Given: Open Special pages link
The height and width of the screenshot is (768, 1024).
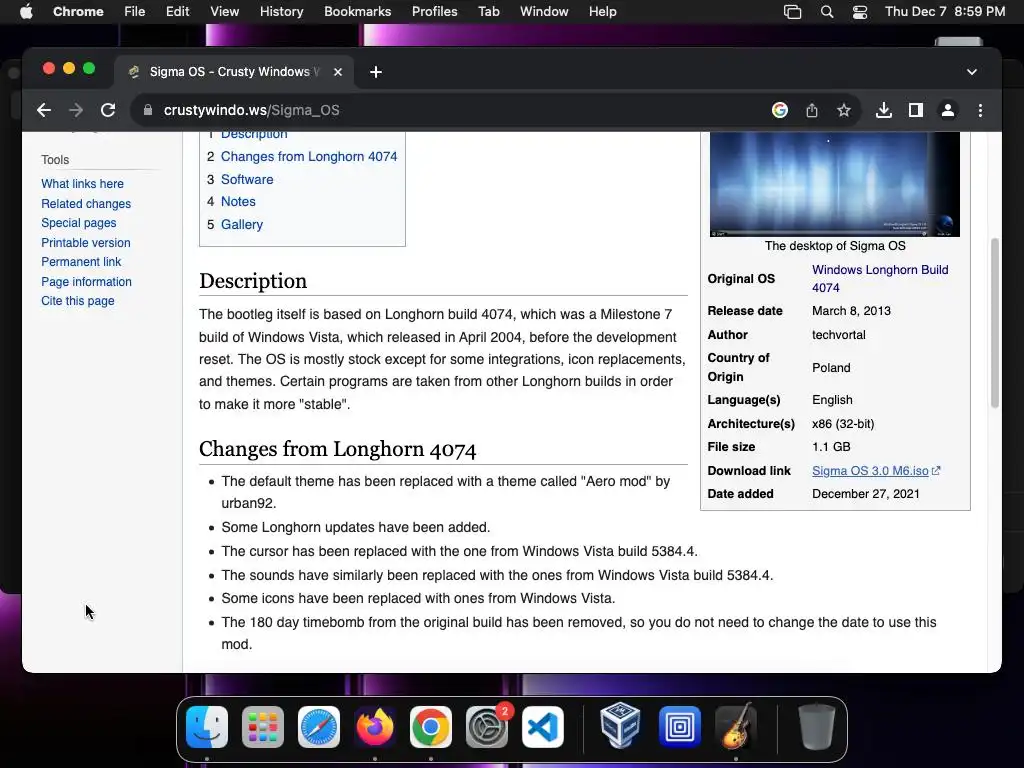Looking at the screenshot, I should [x=79, y=223].
